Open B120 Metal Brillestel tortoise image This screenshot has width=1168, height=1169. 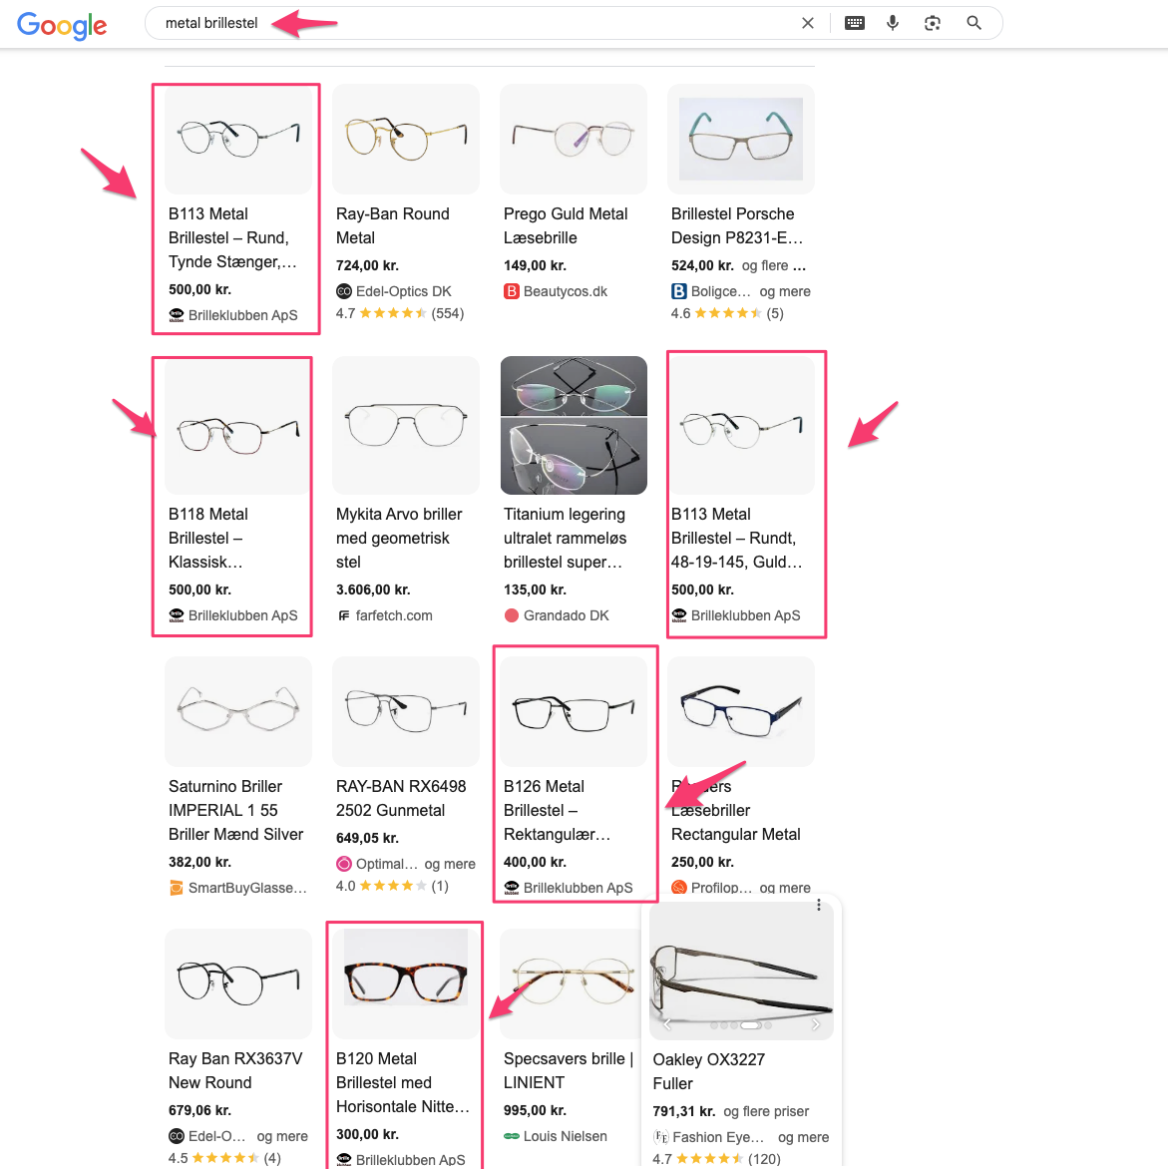405,983
